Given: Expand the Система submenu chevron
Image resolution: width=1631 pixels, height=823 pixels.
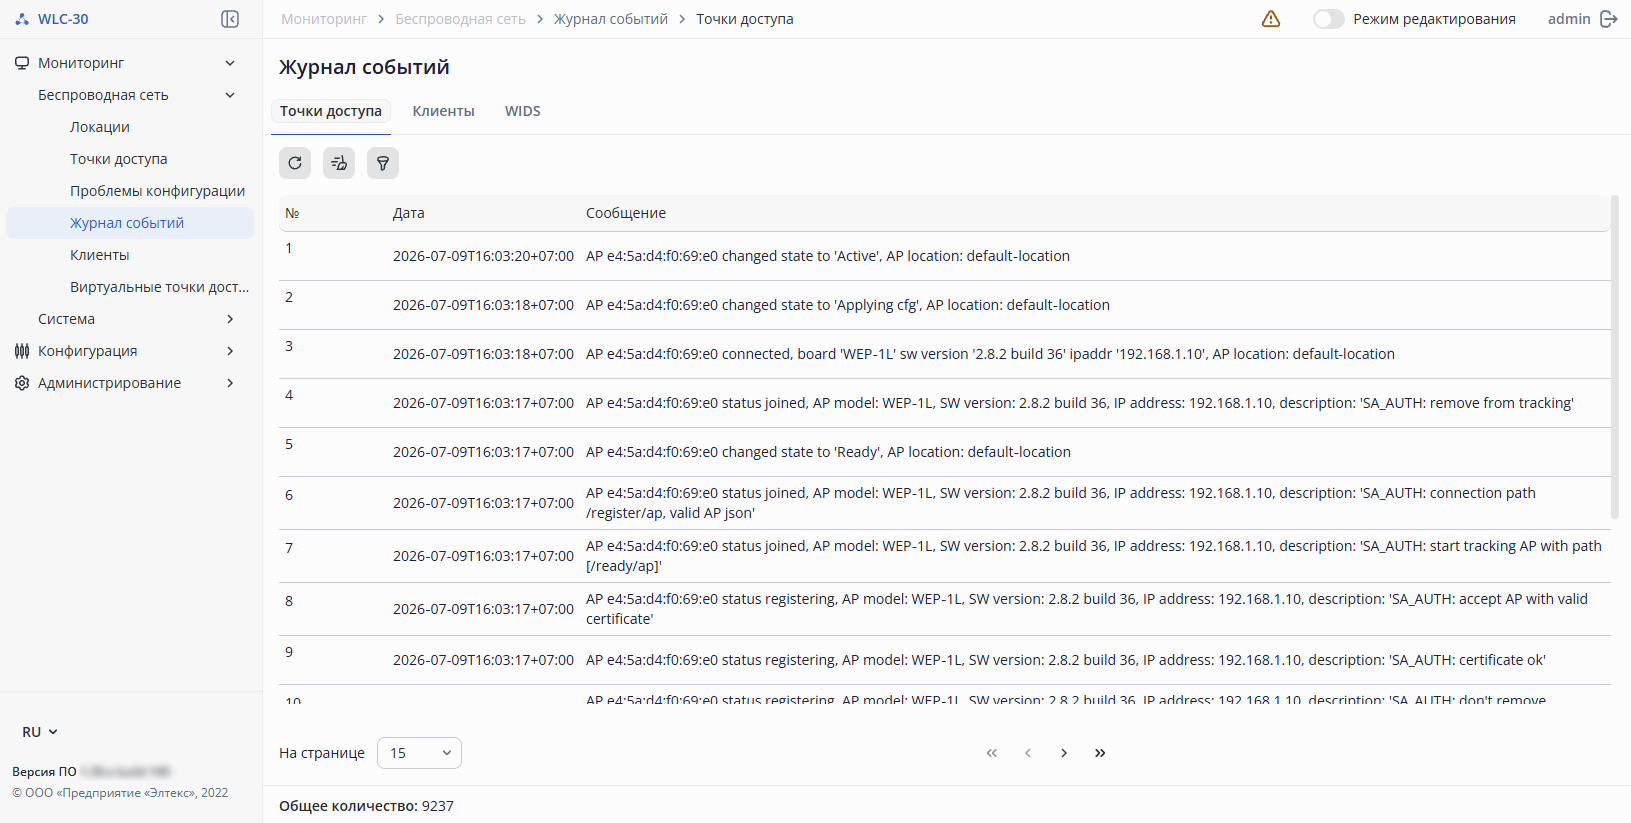Looking at the screenshot, I should point(230,319).
